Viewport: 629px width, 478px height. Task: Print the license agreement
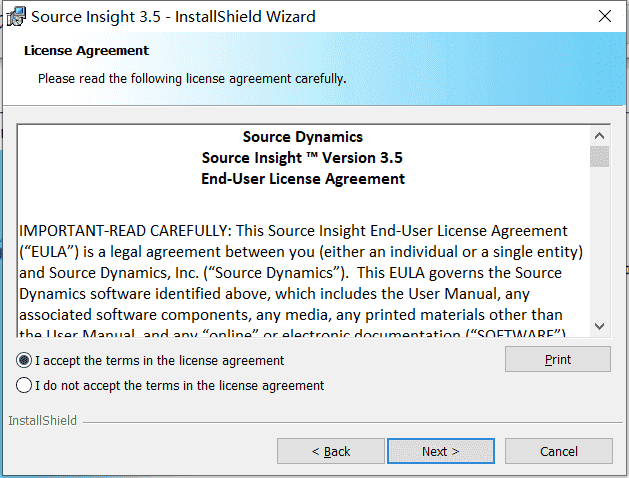[558, 359]
